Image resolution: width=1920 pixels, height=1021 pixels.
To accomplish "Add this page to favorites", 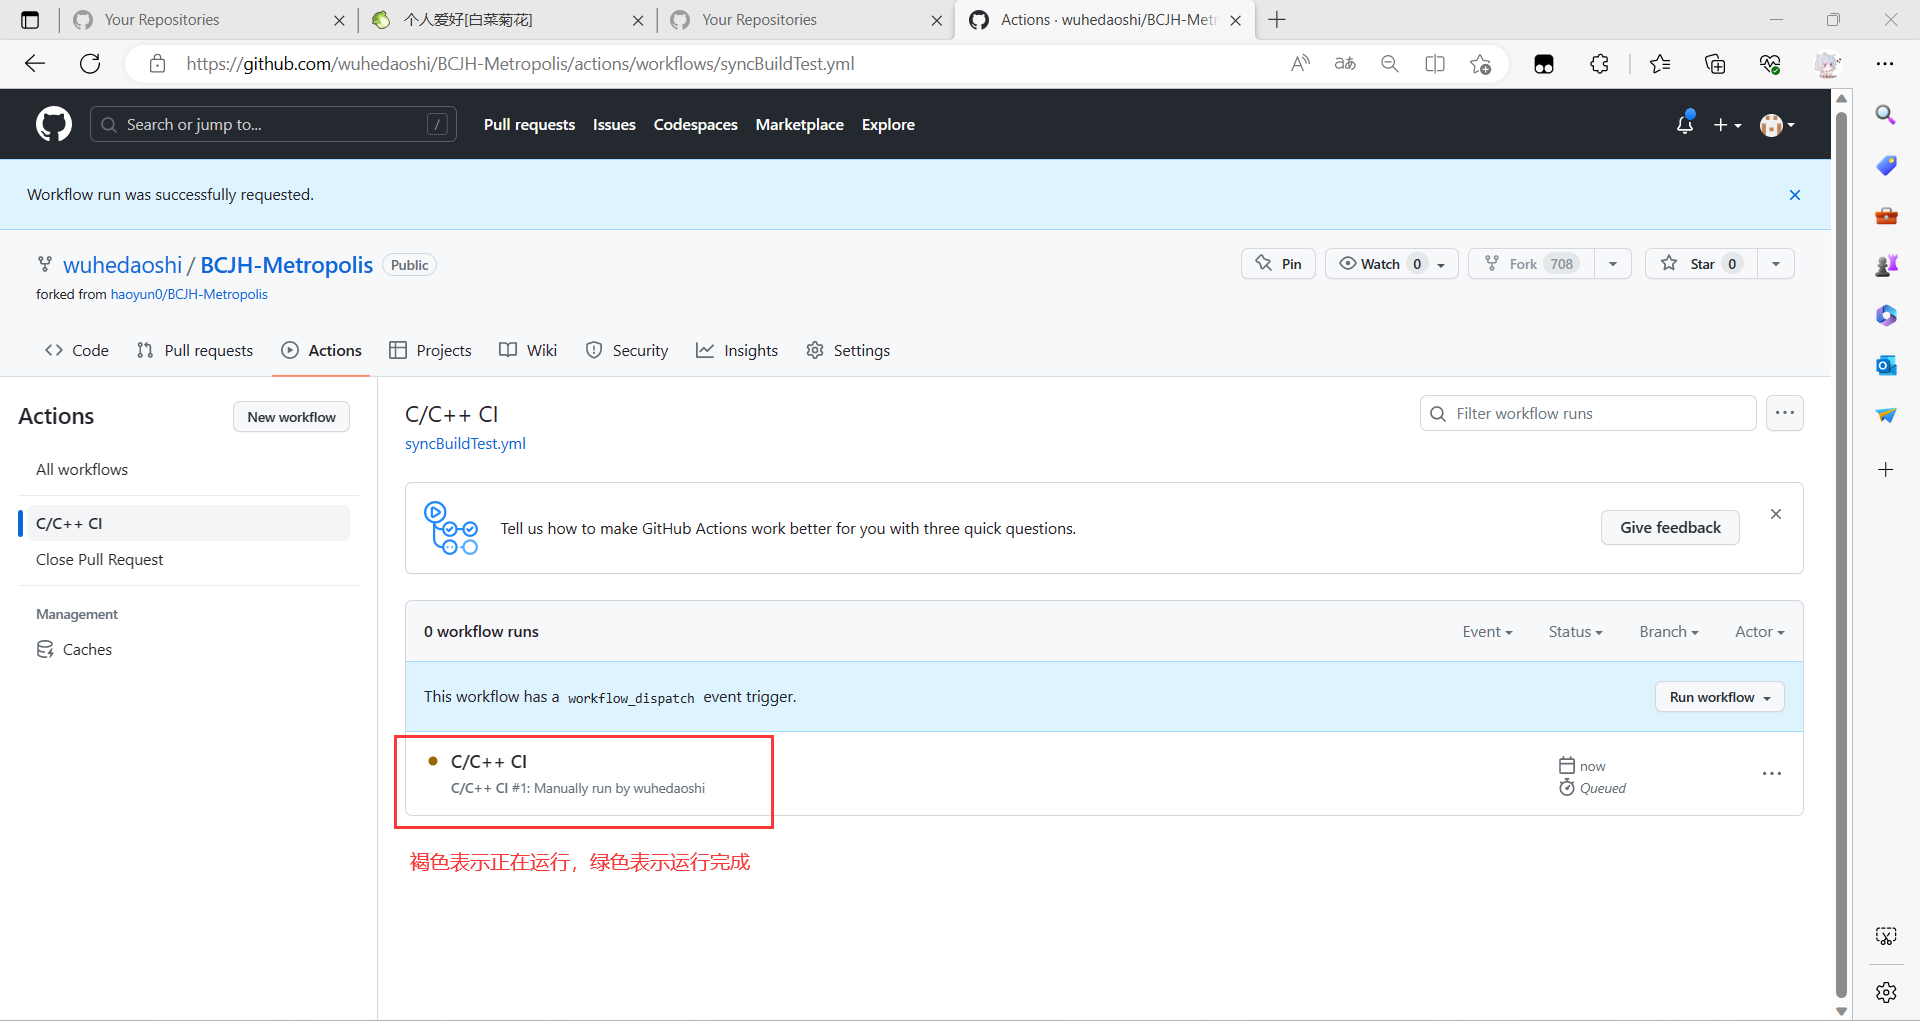I will tap(1481, 64).
